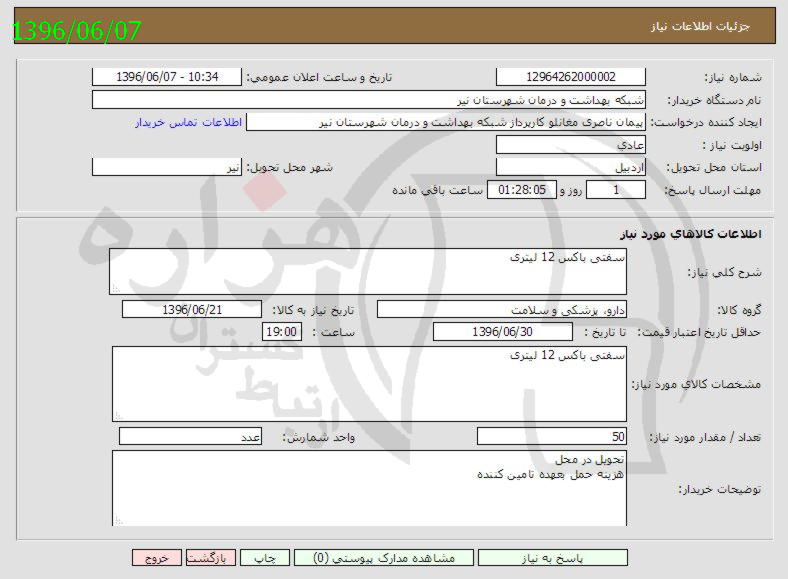The height and width of the screenshot is (579, 788).
Task: Click the request creator field پیمان ناصری
Action: point(446,123)
